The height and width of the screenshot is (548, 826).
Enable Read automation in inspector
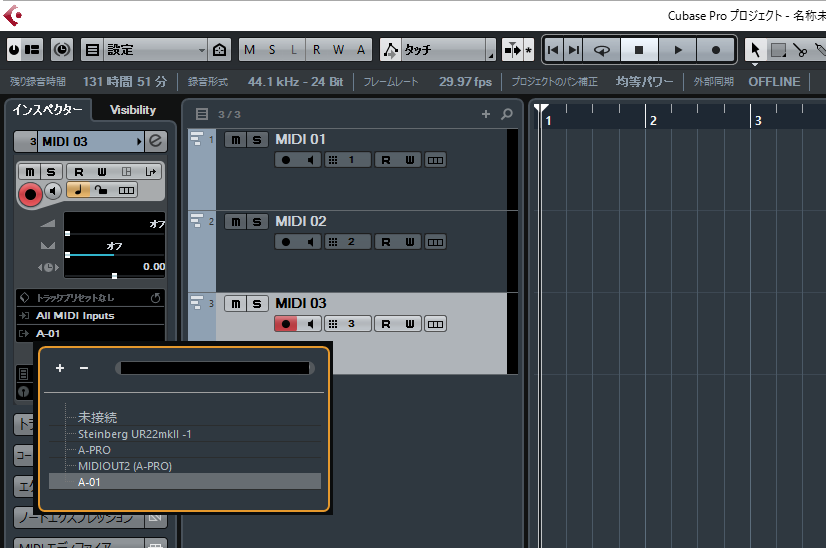click(78, 172)
